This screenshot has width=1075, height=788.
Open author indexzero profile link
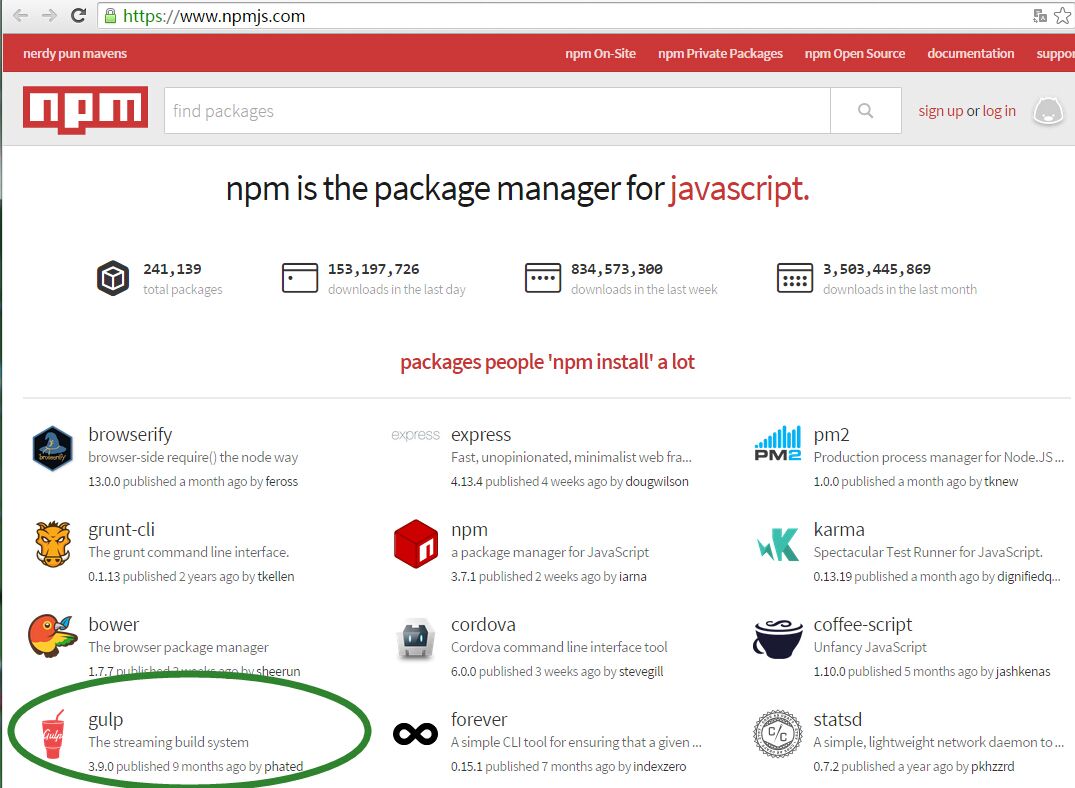click(x=659, y=766)
